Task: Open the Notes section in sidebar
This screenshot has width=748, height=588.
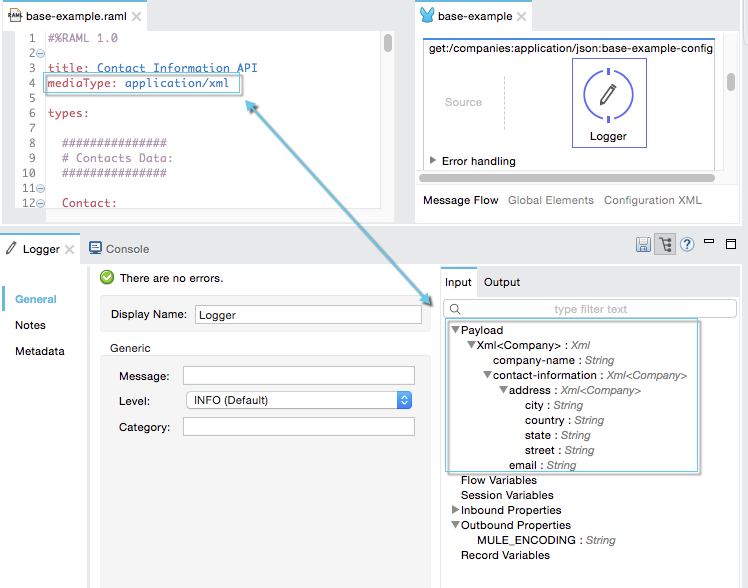Action: [31, 325]
